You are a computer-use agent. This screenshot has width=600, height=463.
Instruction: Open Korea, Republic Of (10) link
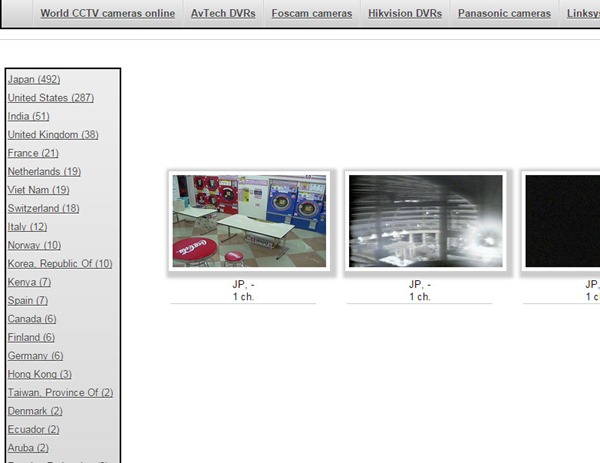click(60, 263)
